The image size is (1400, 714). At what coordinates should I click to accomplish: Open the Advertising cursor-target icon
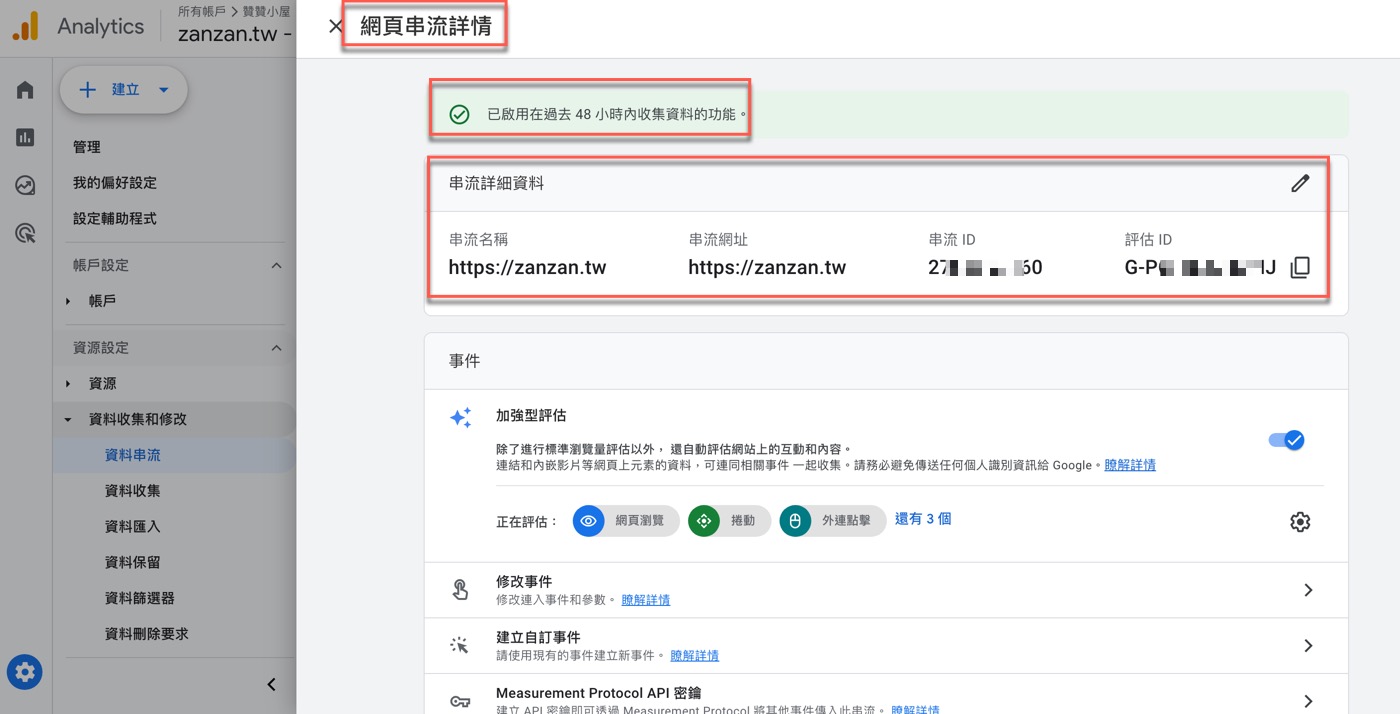tap(25, 233)
